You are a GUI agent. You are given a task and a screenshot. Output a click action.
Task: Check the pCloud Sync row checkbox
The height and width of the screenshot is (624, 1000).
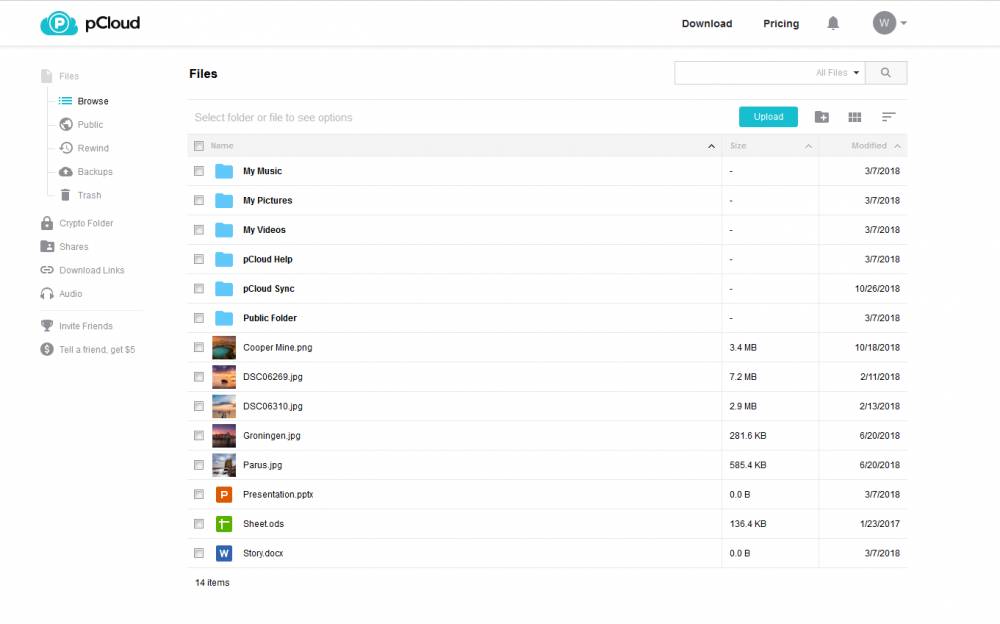pyautogui.click(x=199, y=288)
